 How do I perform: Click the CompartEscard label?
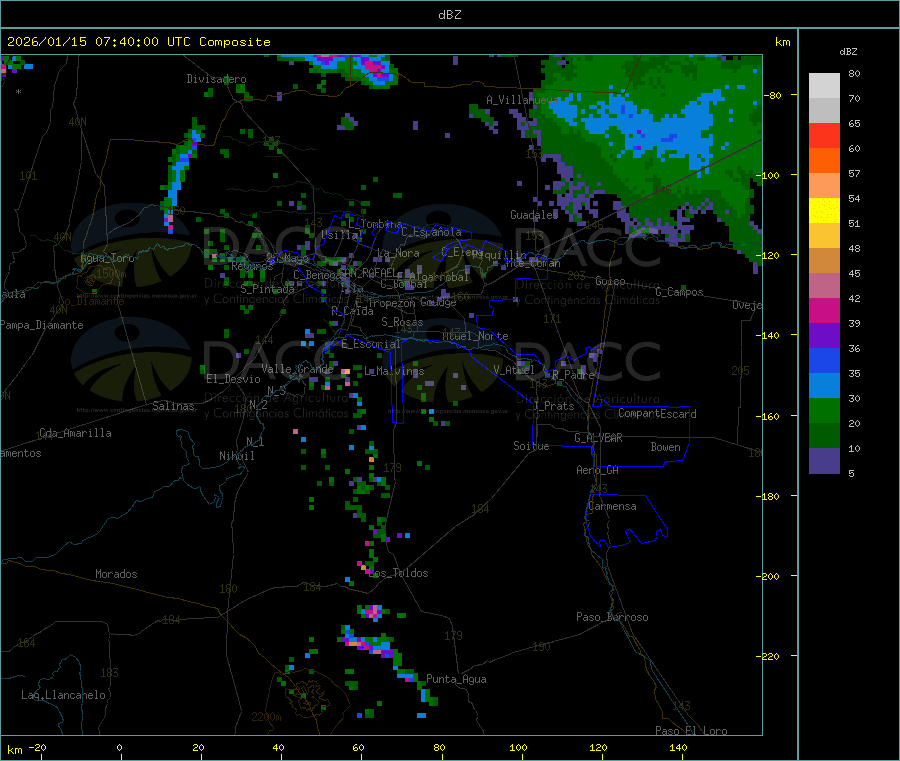tap(657, 414)
